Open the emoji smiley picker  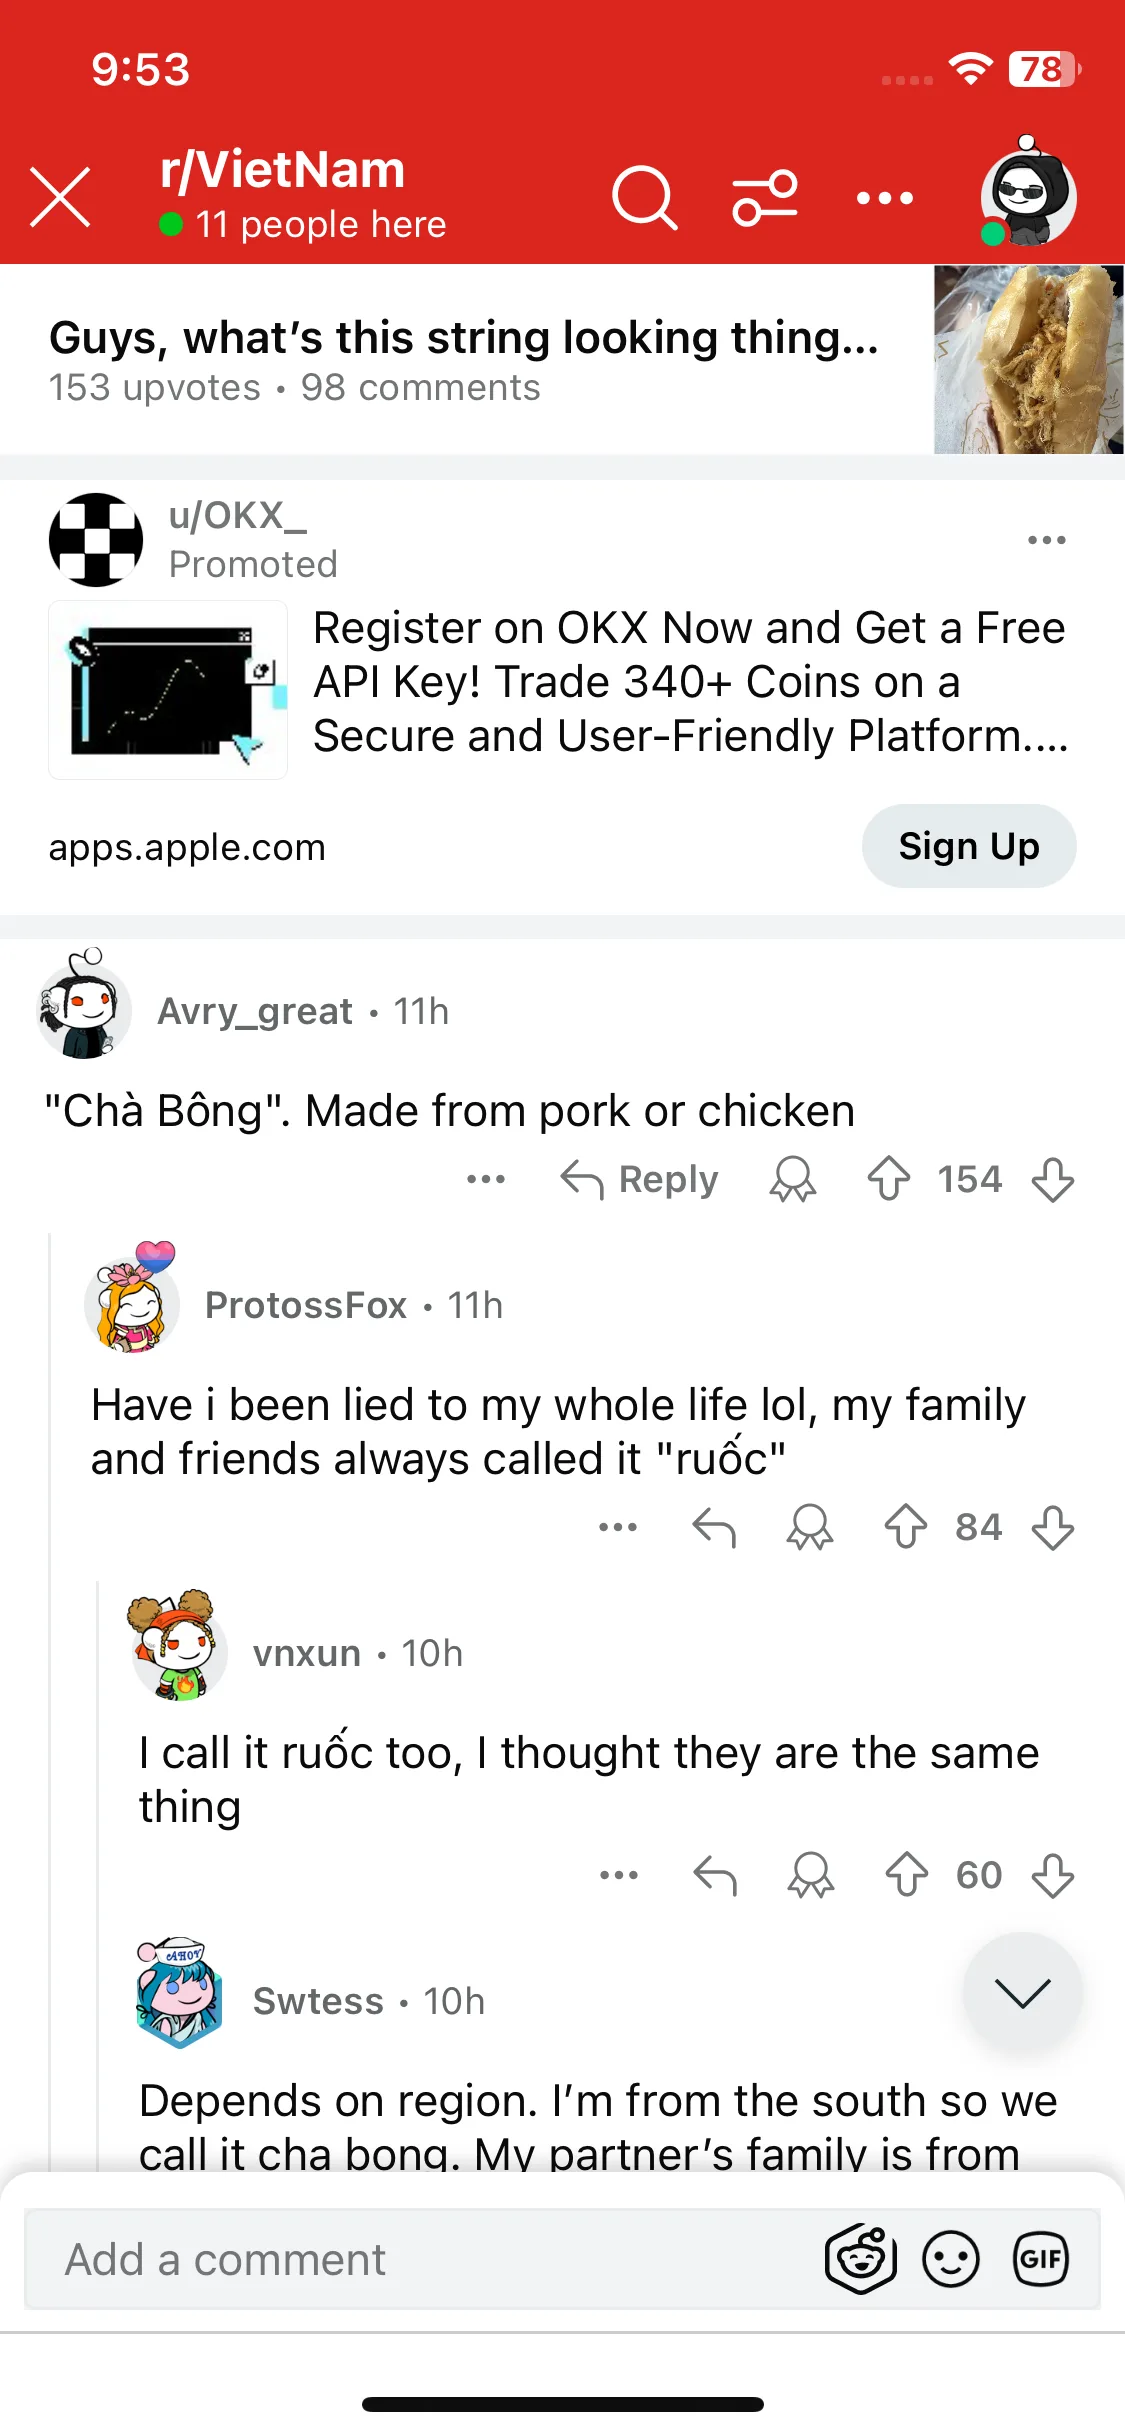[951, 2259]
